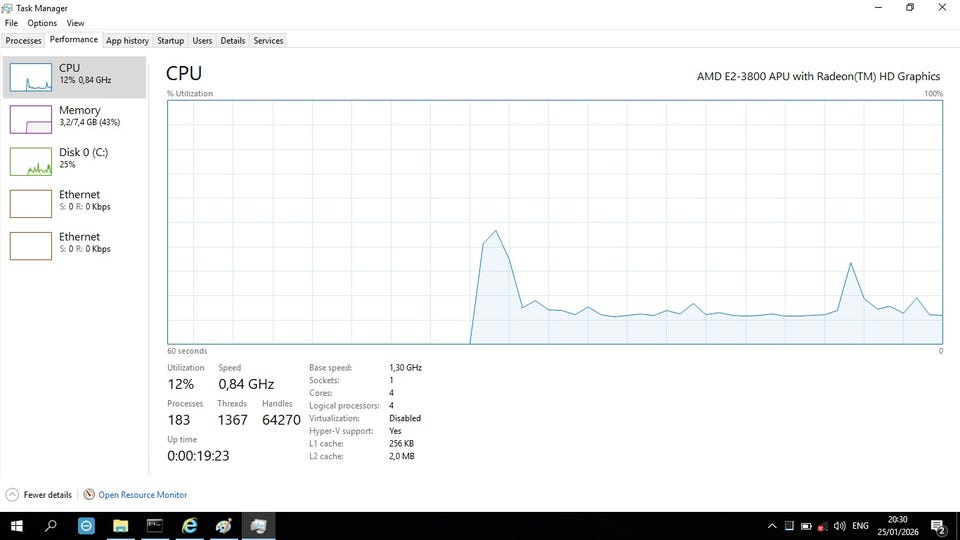Click the Open Resource Monitor link

(143, 495)
